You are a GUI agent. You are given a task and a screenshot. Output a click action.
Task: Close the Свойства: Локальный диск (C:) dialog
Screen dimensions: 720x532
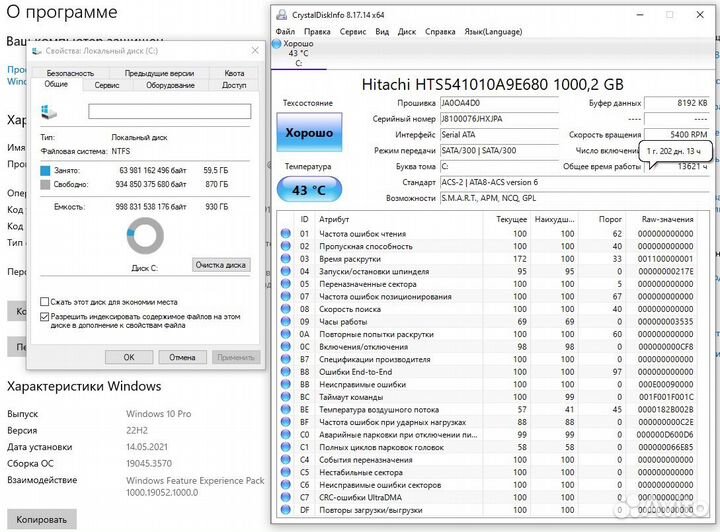(x=255, y=50)
